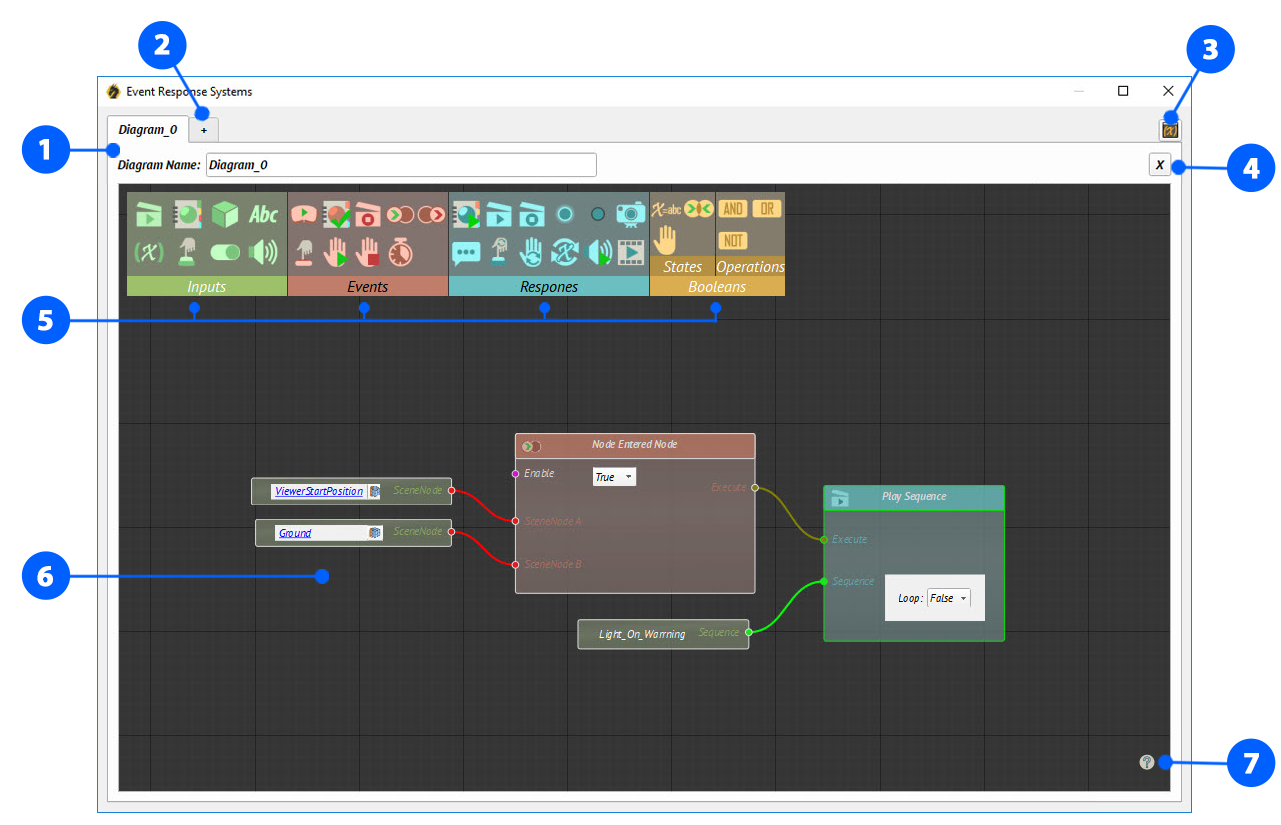Viewport: 1281px width, 825px height.
Task: Click the Execute input port on Play Sequence
Action: [x=824, y=540]
